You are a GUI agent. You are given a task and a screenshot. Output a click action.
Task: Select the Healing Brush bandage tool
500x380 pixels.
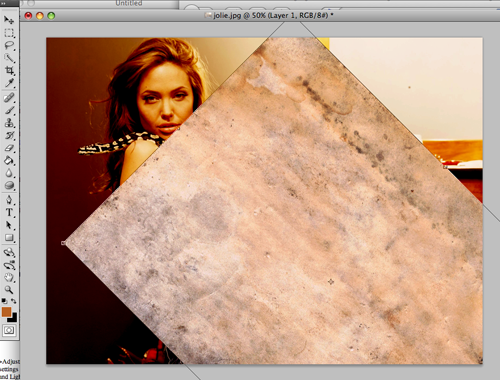click(x=9, y=98)
